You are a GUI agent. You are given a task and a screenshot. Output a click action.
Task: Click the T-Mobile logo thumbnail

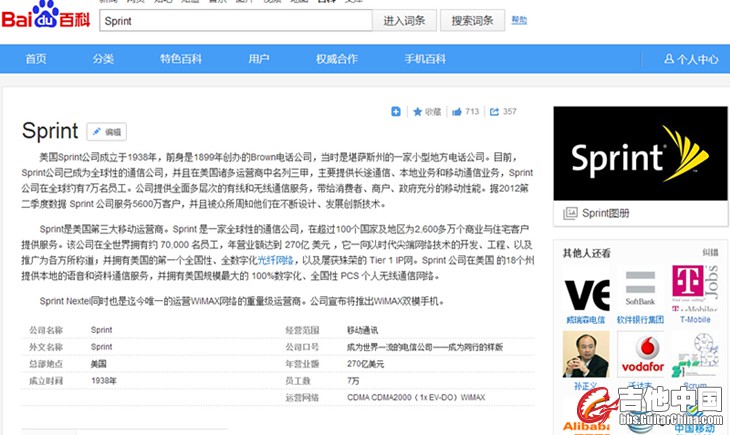click(695, 288)
